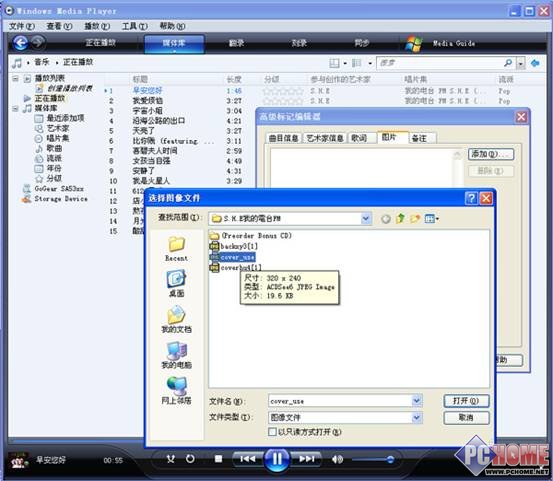Image resolution: width=553 pixels, height=481 pixels.
Task: Click the 打开 button
Action: pos(466,401)
